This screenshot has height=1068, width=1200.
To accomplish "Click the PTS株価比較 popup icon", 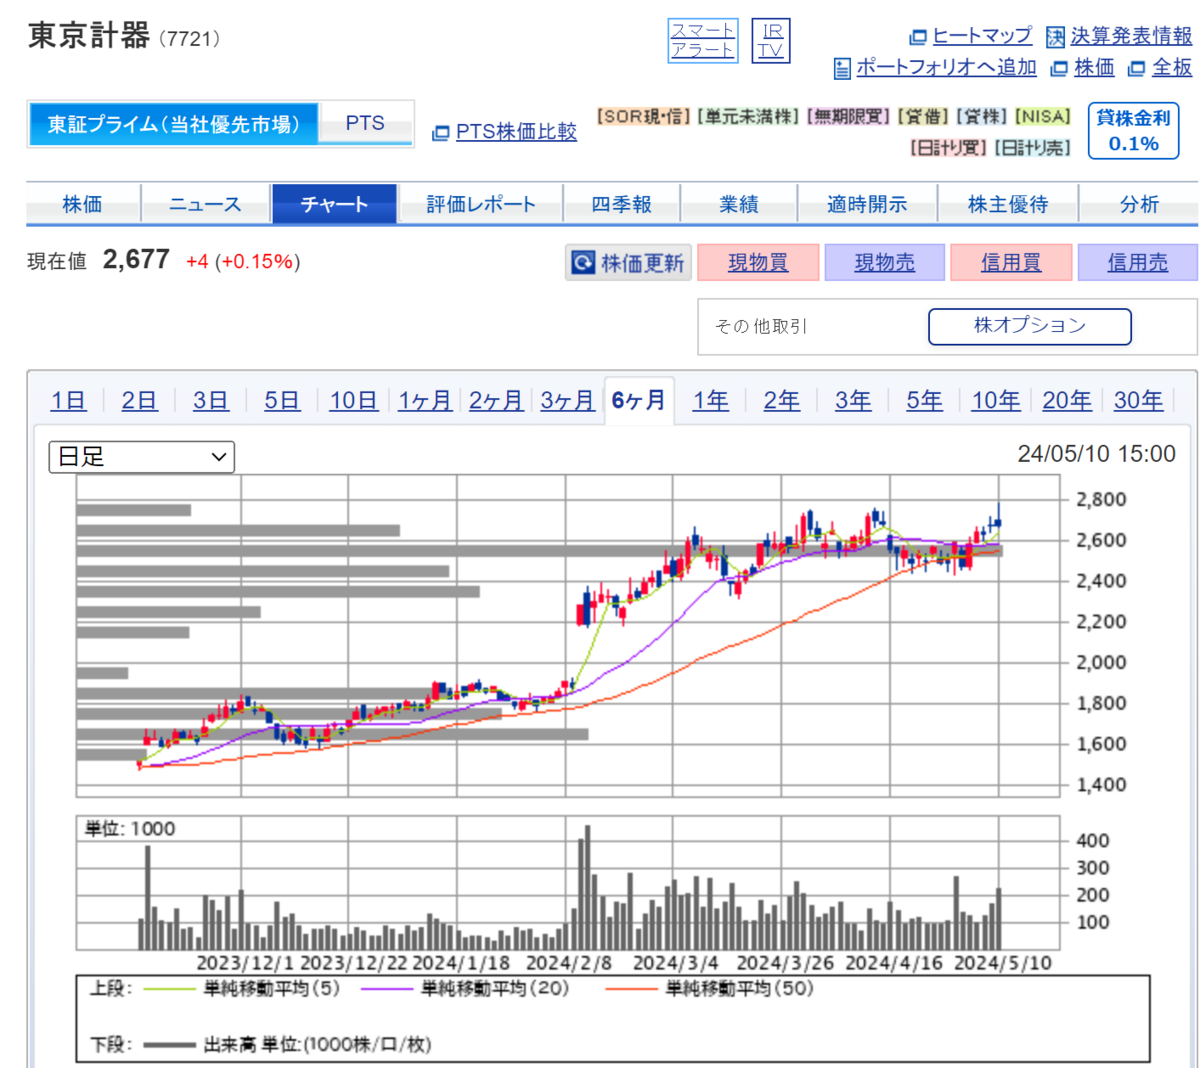I will (440, 133).
